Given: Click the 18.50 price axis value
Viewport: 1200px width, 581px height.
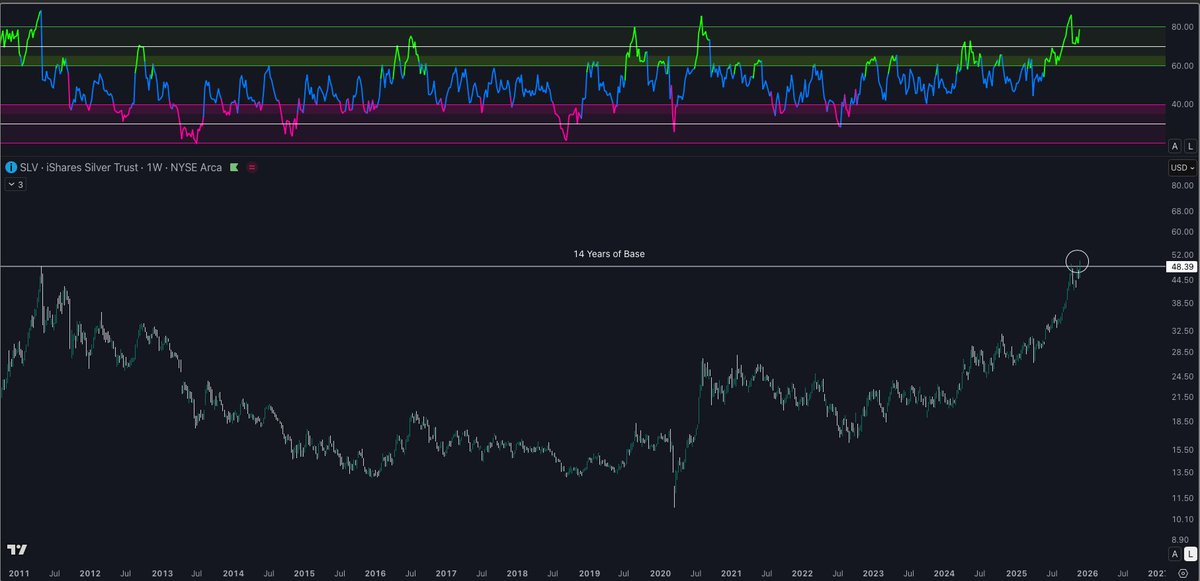Looking at the screenshot, I should coord(1181,424).
